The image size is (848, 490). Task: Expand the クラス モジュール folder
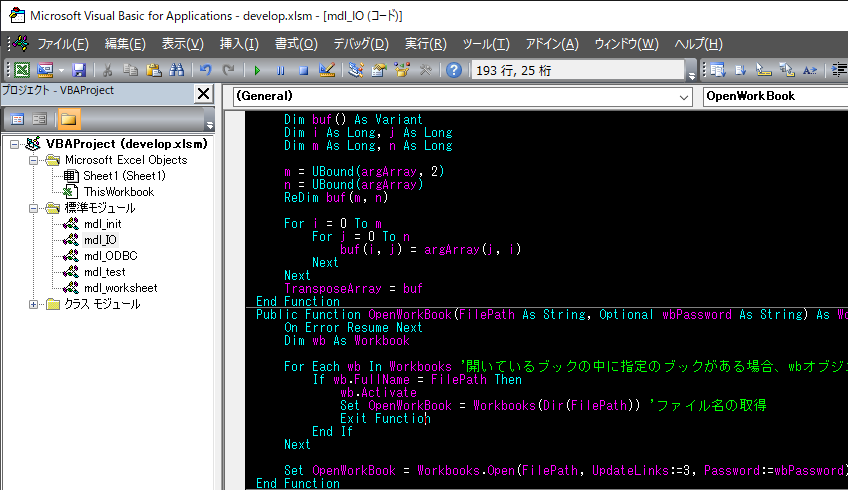34,304
